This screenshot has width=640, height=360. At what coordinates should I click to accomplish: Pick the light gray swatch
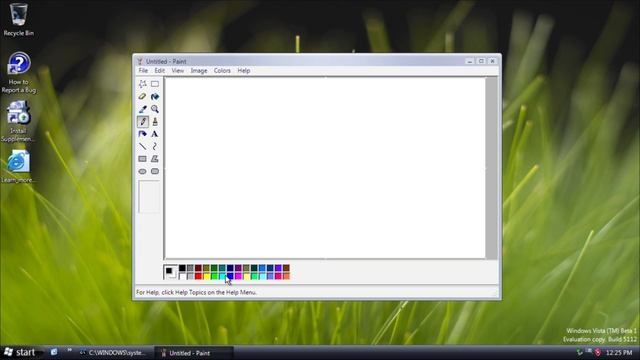click(x=190, y=276)
